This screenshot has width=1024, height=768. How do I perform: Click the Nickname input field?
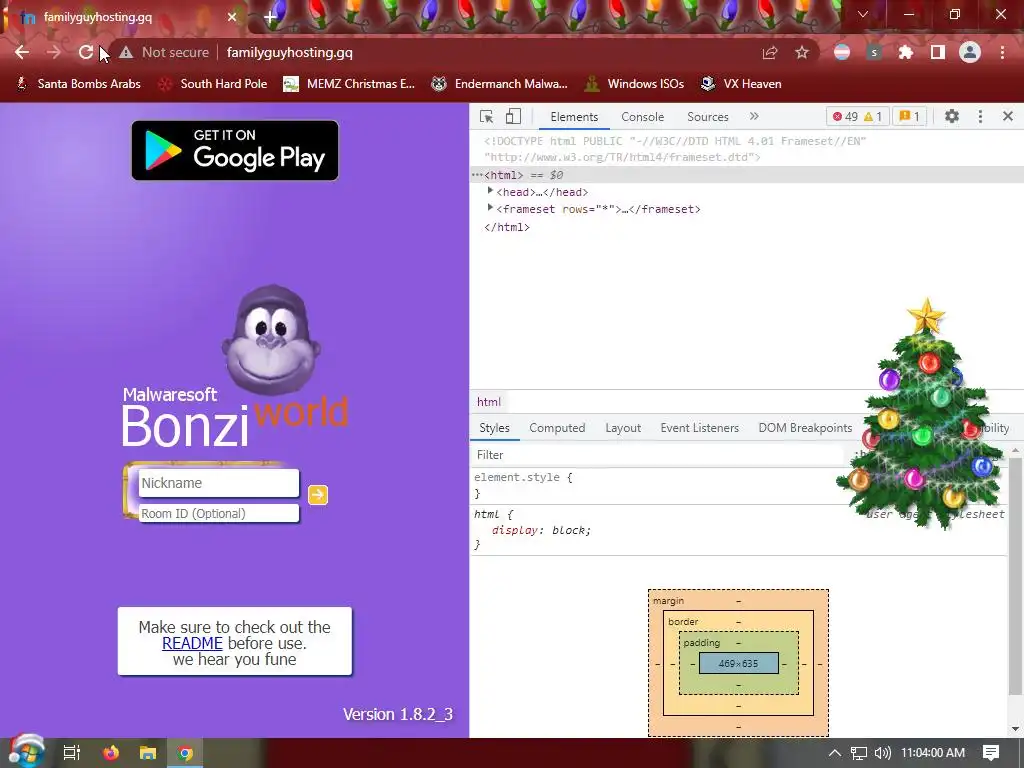click(x=219, y=483)
